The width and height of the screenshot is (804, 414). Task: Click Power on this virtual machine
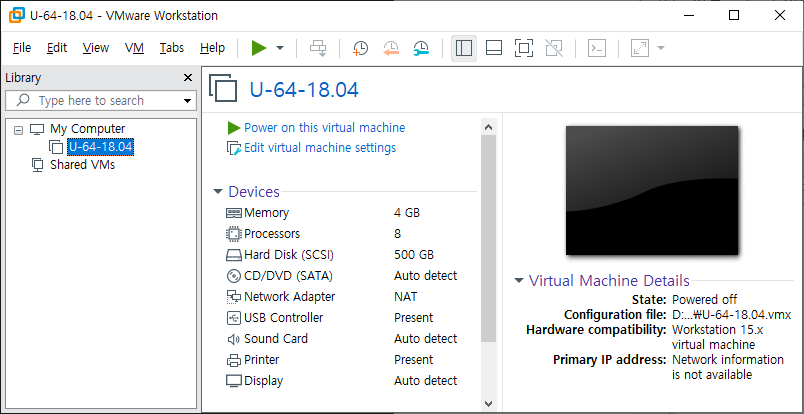[x=325, y=128]
